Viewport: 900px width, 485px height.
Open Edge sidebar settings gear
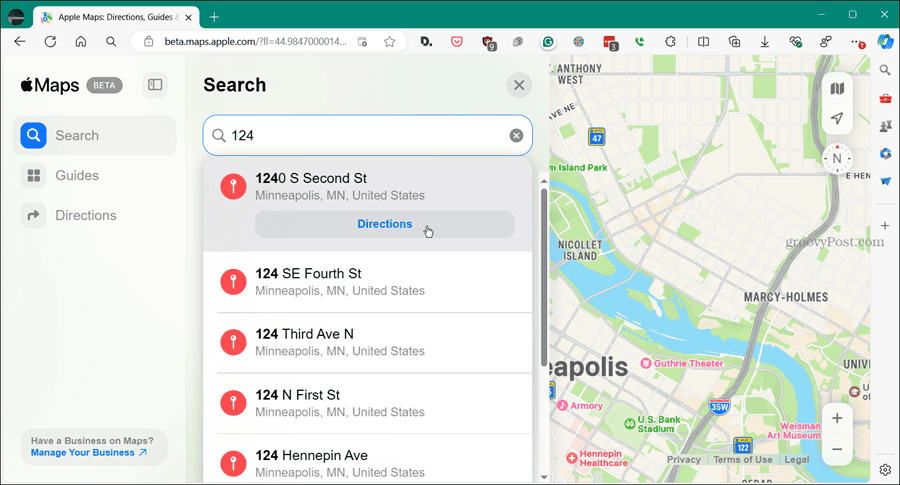885,470
